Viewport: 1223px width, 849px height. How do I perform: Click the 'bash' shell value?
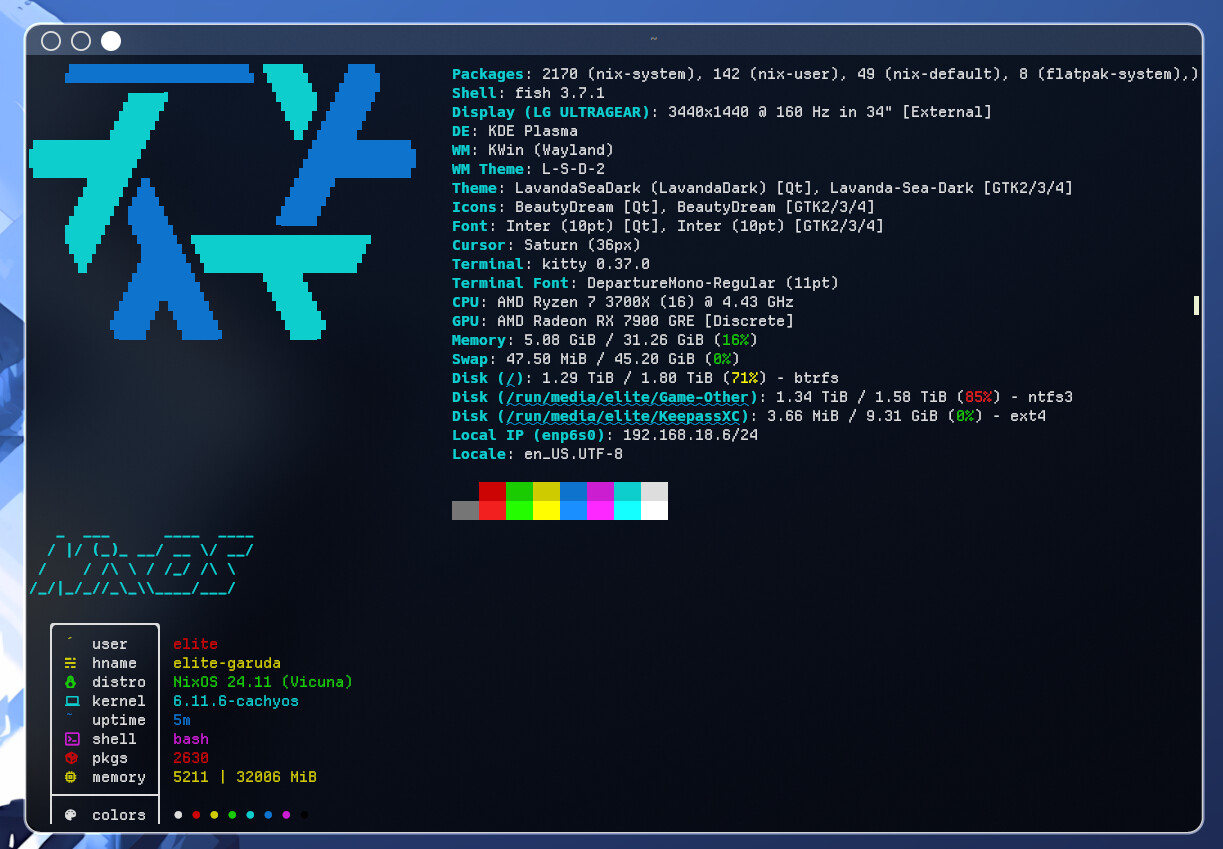click(191, 739)
